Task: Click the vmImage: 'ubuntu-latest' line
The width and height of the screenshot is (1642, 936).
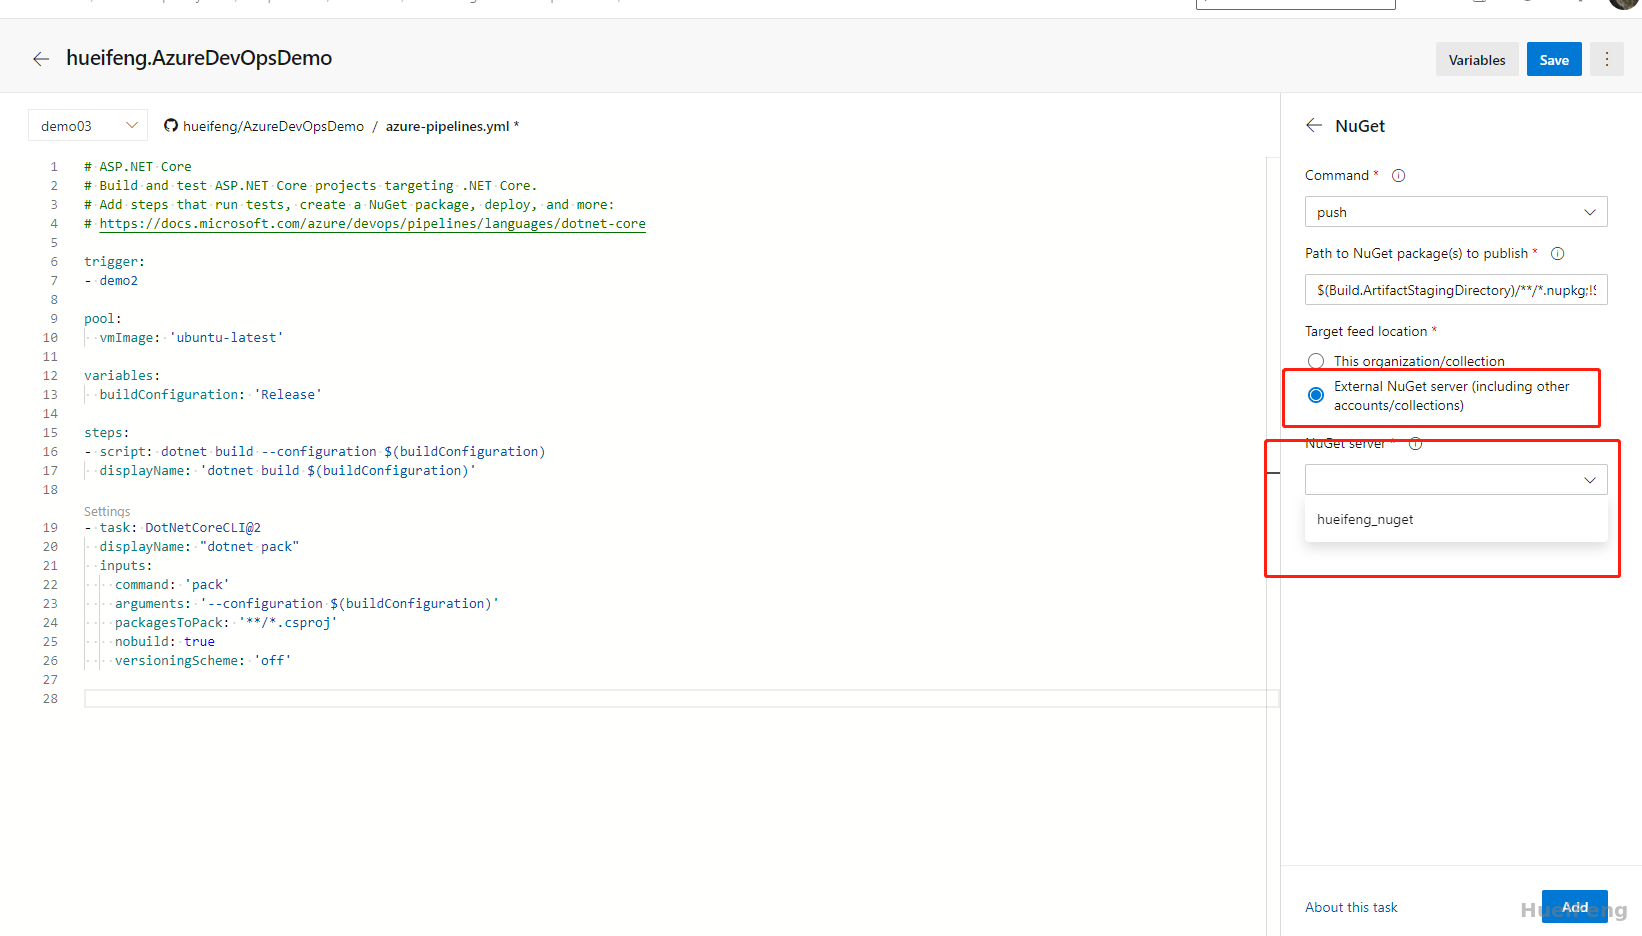Action: [191, 338]
